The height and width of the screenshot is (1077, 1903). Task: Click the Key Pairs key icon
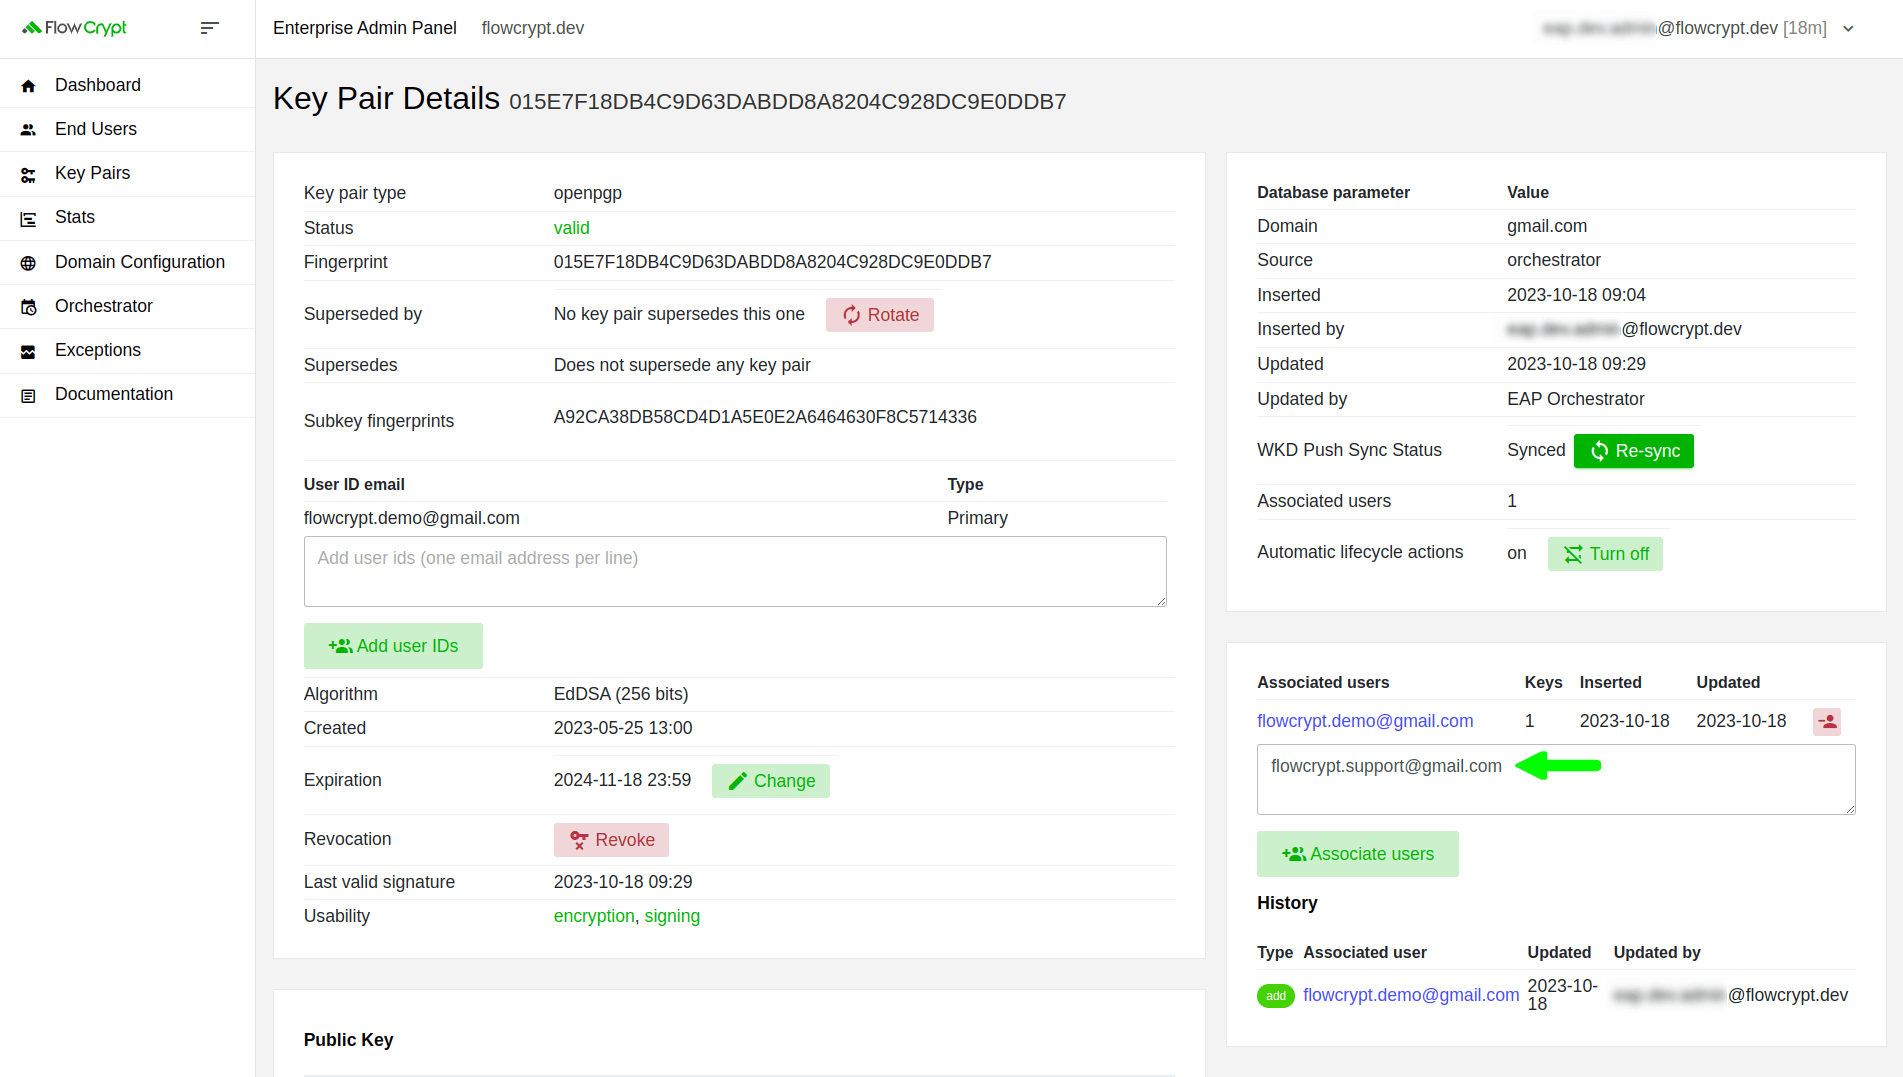28,175
